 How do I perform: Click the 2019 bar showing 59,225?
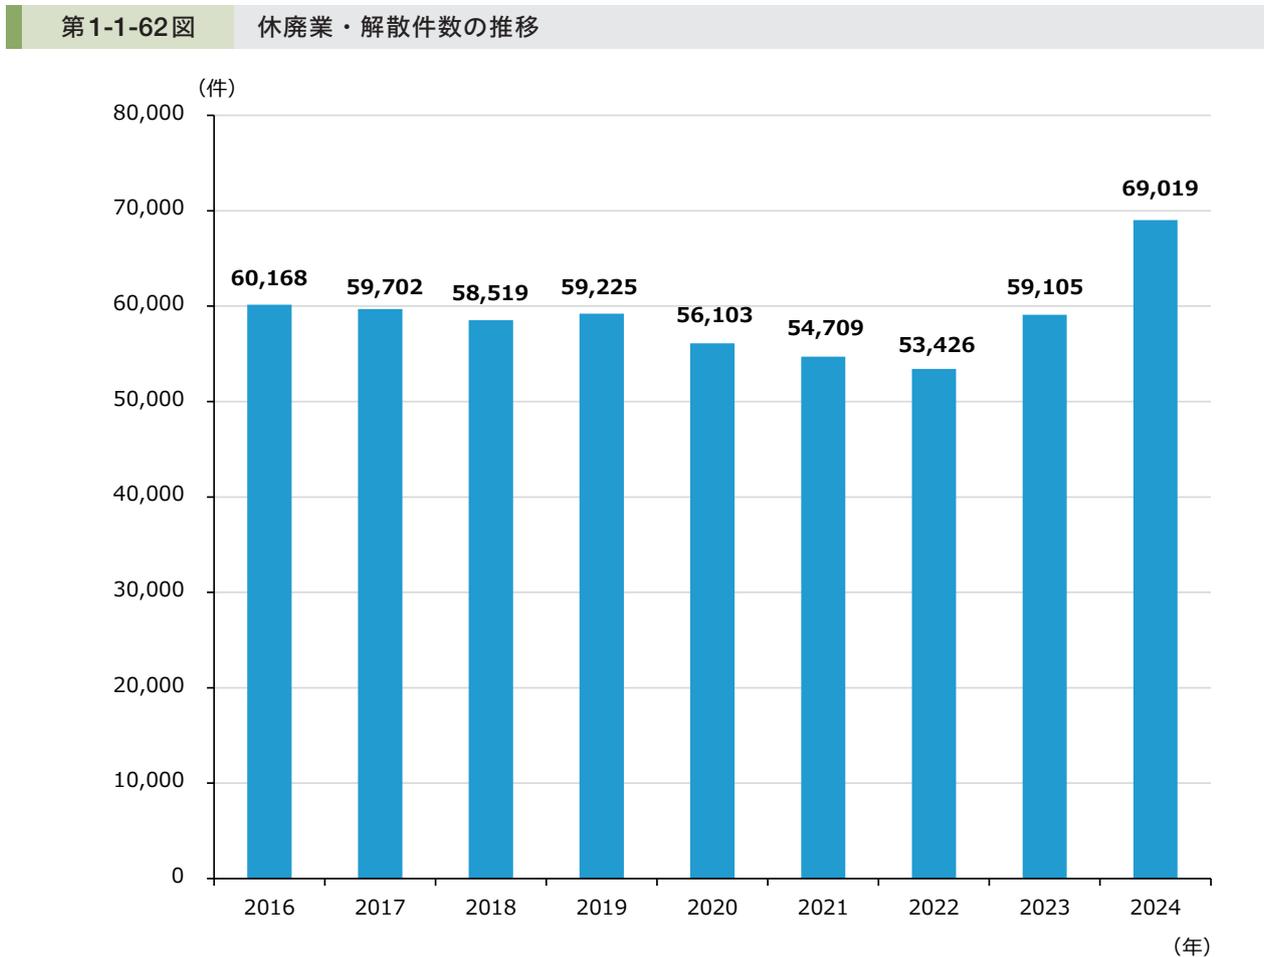(601, 595)
